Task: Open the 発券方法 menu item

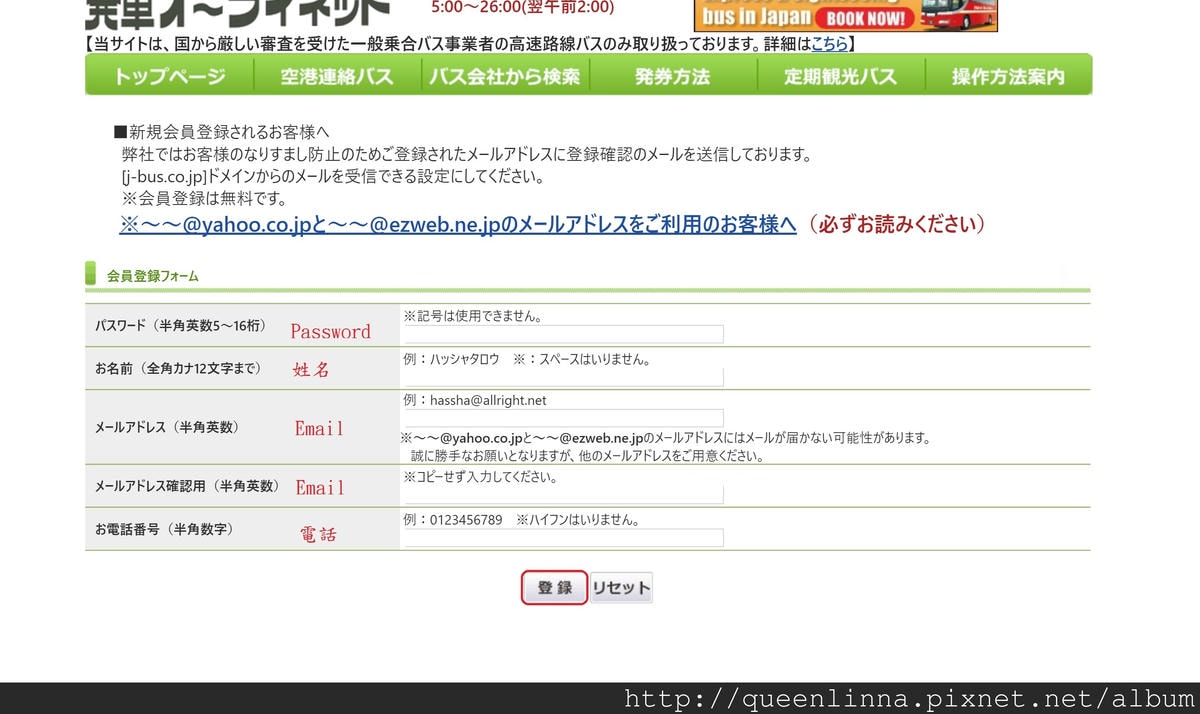Action: tap(672, 76)
